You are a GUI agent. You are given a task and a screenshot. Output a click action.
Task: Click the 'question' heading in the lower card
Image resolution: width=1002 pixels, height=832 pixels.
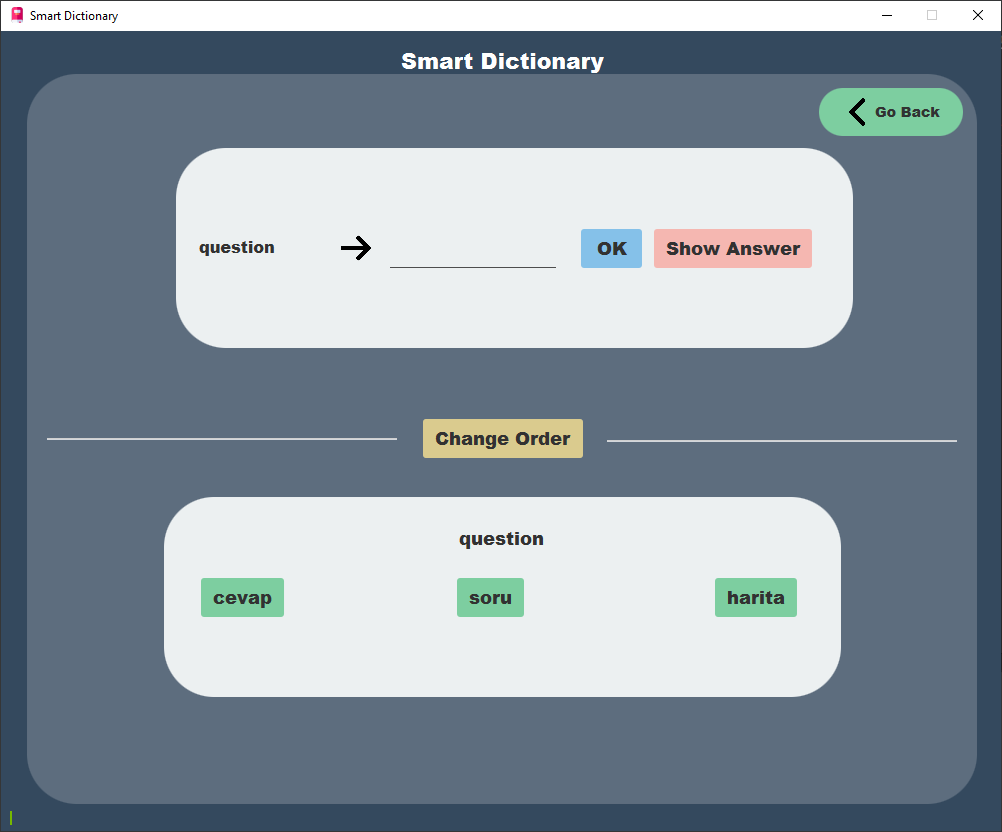(501, 539)
